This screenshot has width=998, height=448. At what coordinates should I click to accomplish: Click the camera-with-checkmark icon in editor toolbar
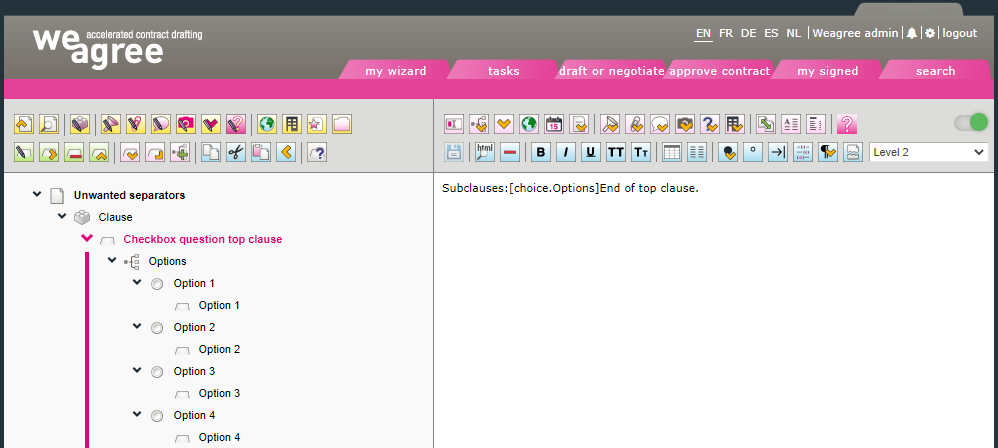(x=685, y=124)
